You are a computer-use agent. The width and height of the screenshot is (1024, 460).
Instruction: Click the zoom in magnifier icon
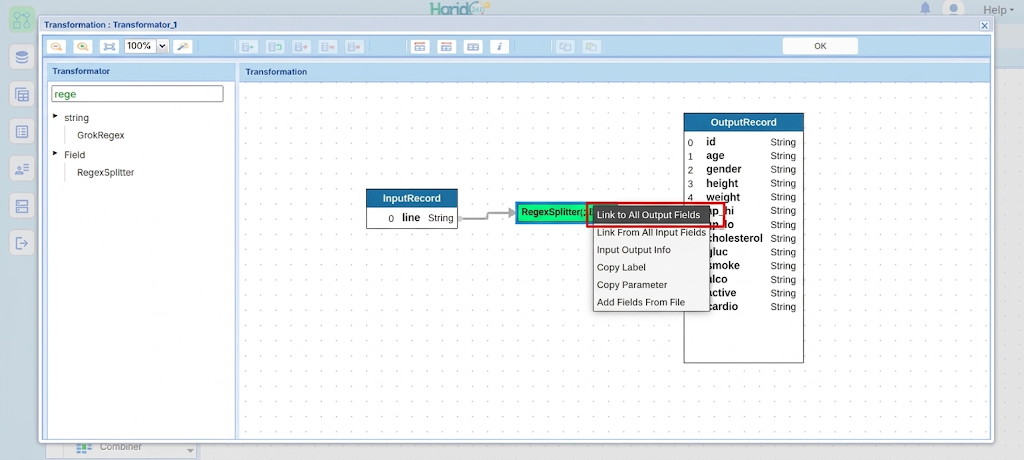click(x=83, y=46)
